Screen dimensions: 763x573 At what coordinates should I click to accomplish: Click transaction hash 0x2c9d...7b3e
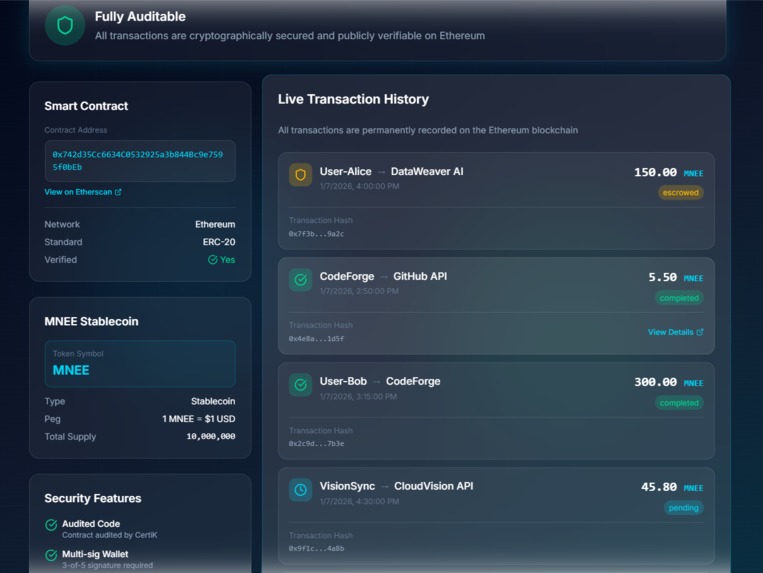(x=316, y=444)
